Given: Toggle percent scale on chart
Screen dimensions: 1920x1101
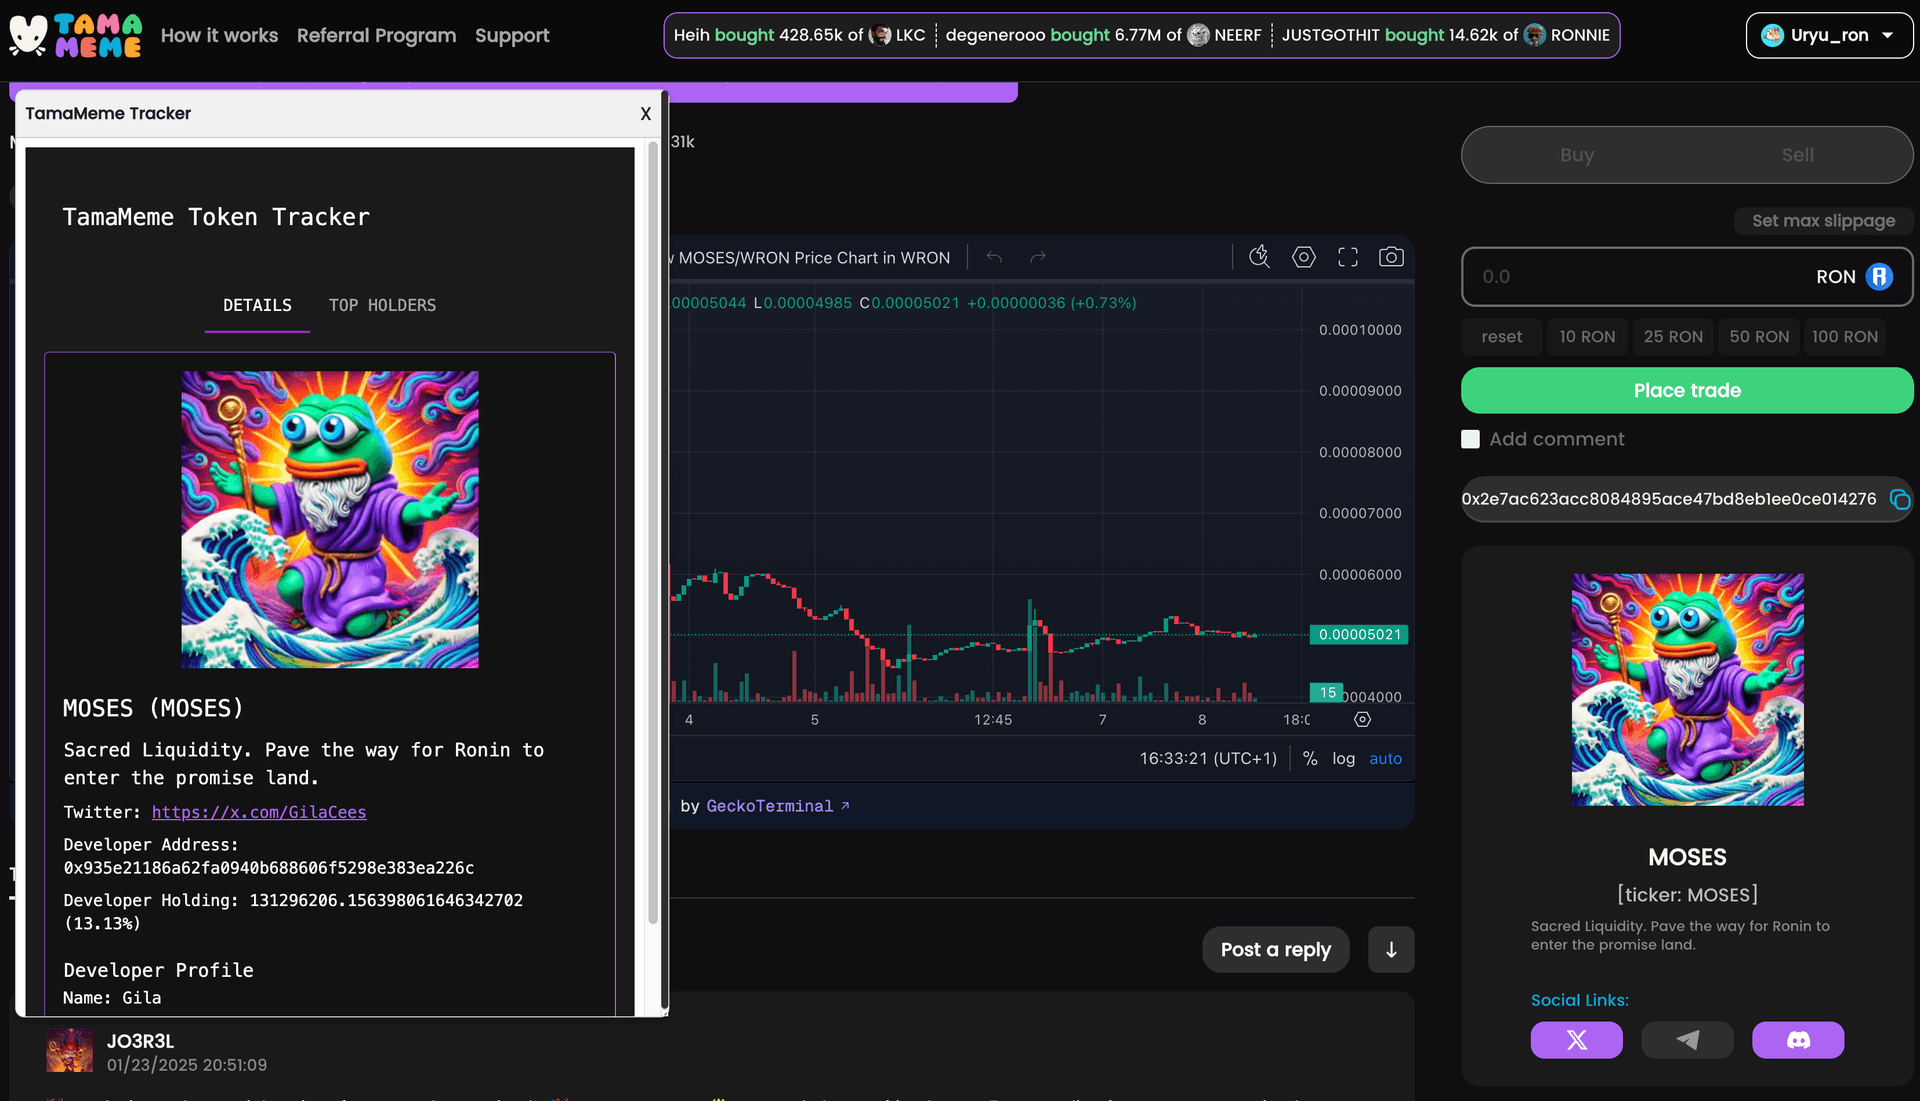Looking at the screenshot, I should (x=1310, y=759).
